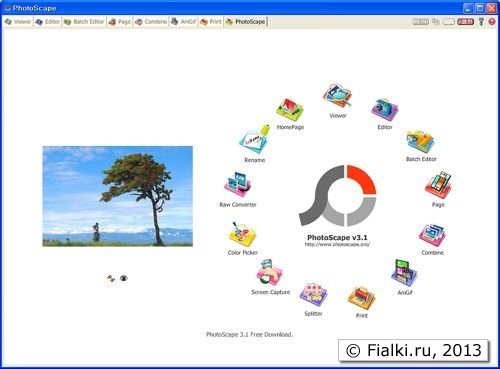
Task: Switch to the Print tab
Action: (x=211, y=22)
